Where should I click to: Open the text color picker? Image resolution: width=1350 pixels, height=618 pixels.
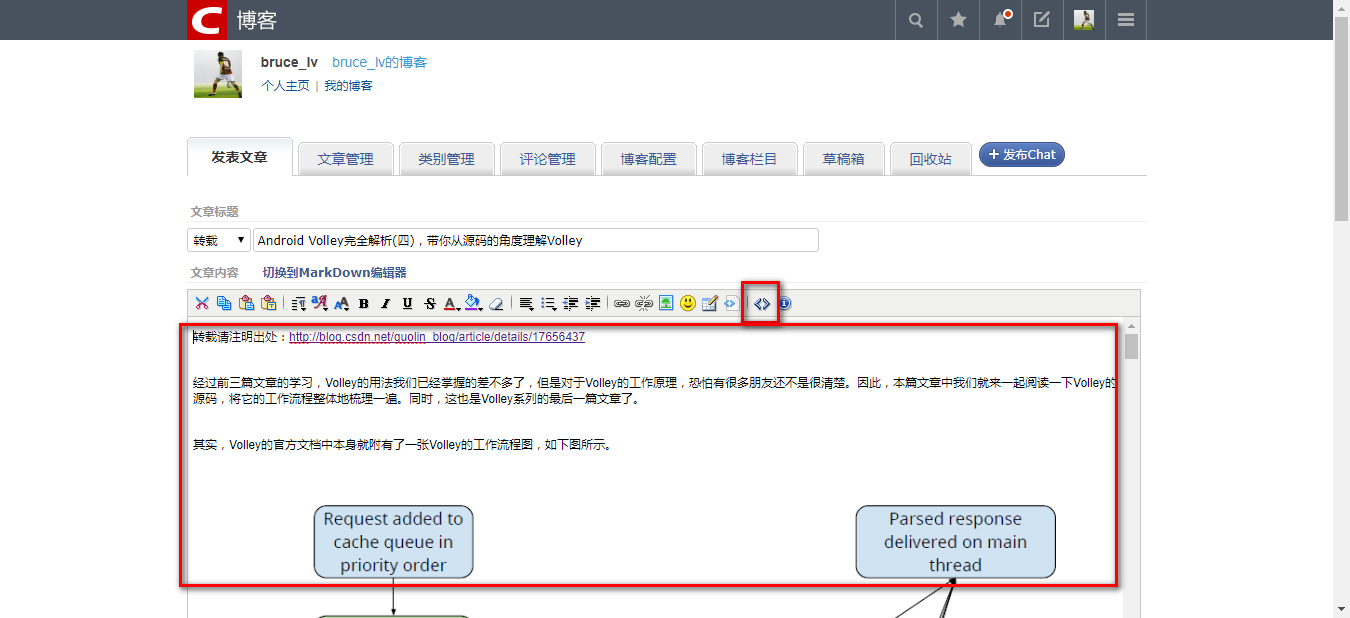click(451, 303)
